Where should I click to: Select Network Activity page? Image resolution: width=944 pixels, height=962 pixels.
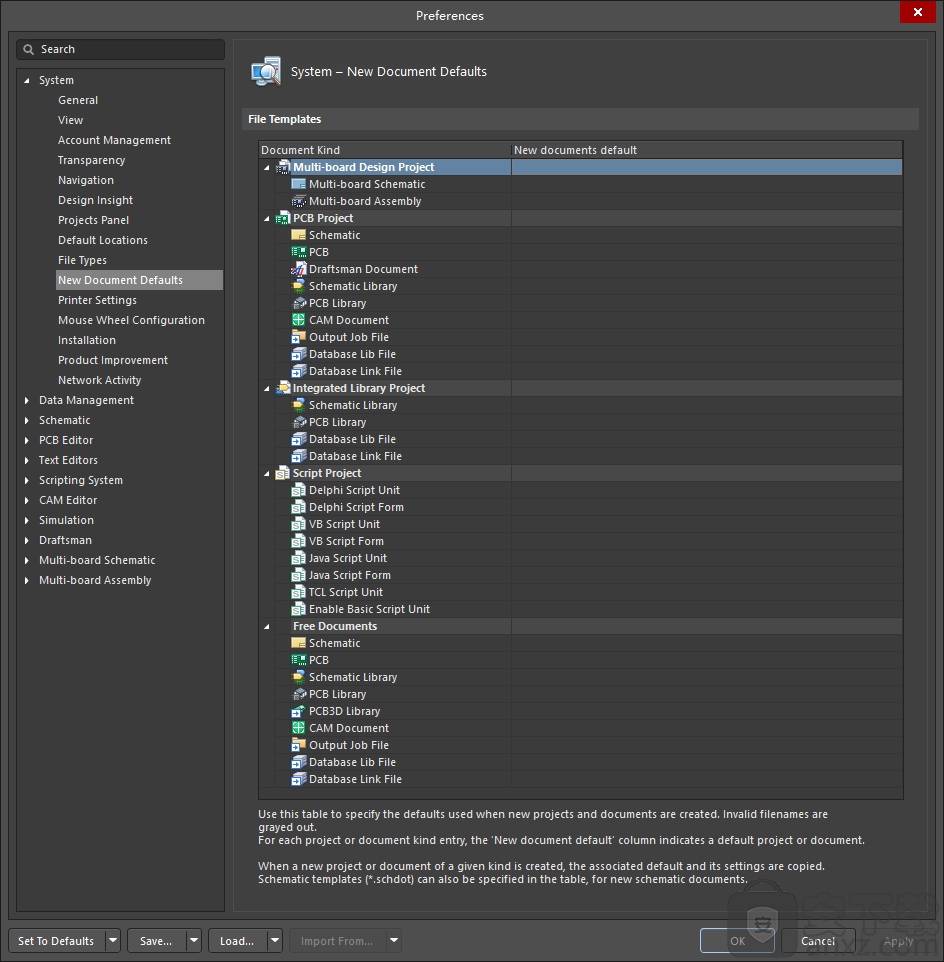click(99, 380)
